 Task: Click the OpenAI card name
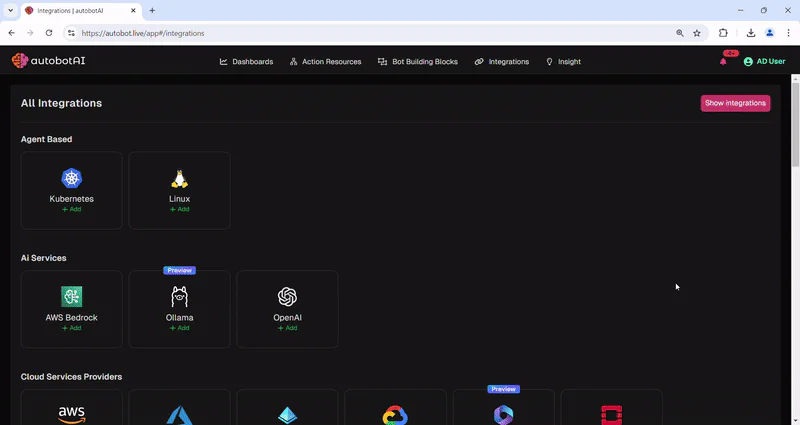(287, 317)
